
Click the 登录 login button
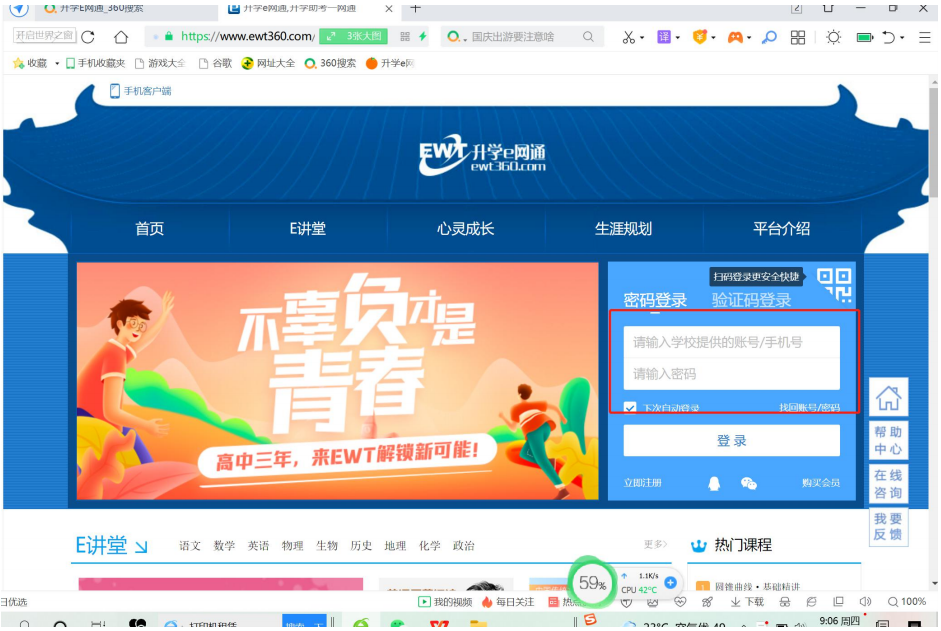(x=732, y=441)
